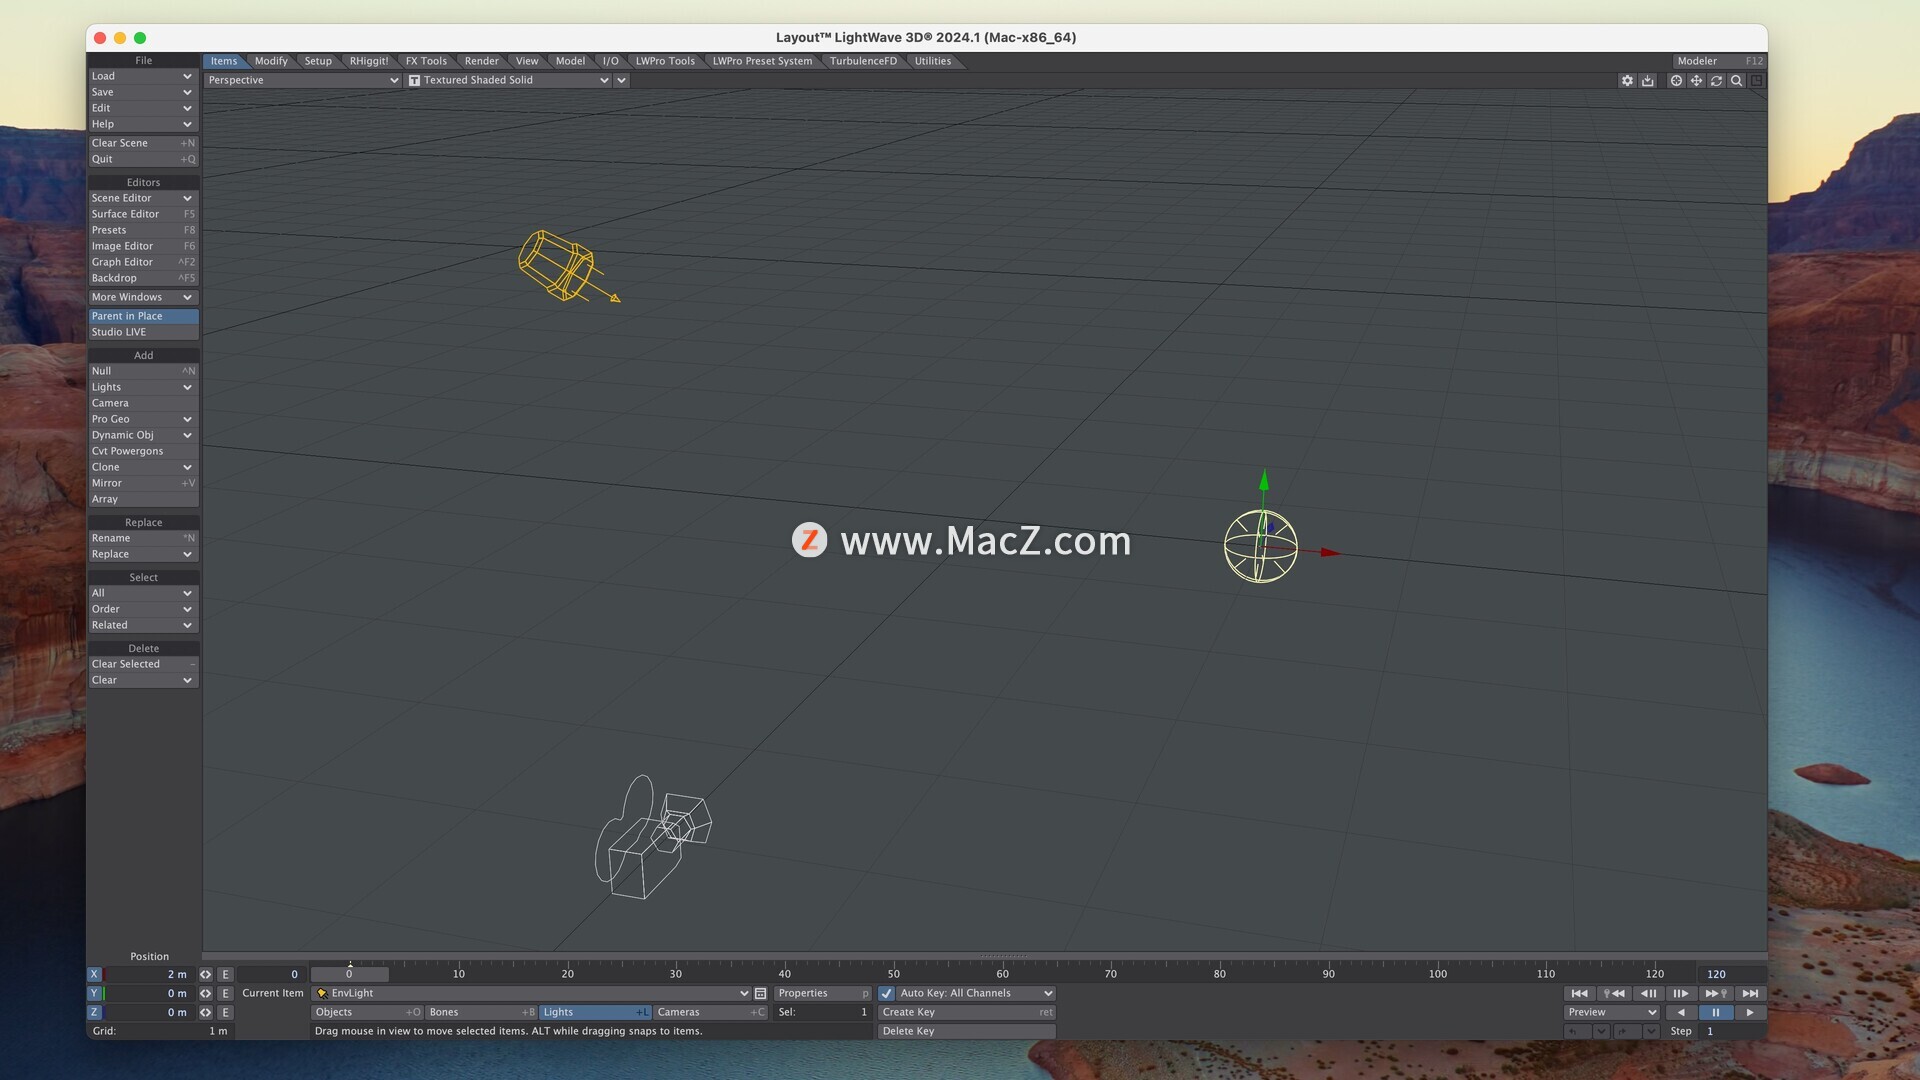Toggle viewport maximize layout icon

pos(1757,81)
